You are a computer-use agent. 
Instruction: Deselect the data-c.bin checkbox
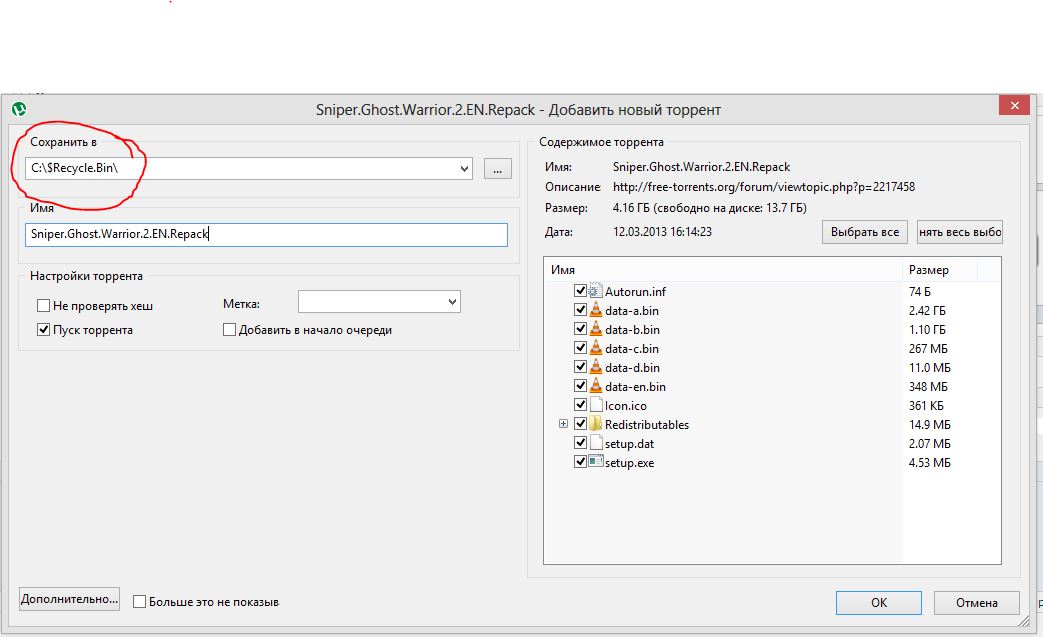coord(580,348)
